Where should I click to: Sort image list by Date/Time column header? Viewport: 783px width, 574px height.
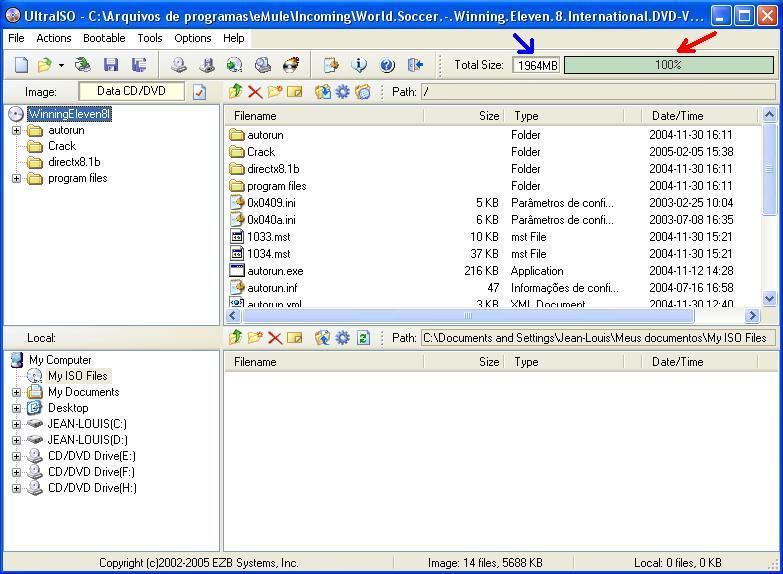pyautogui.click(x=700, y=116)
